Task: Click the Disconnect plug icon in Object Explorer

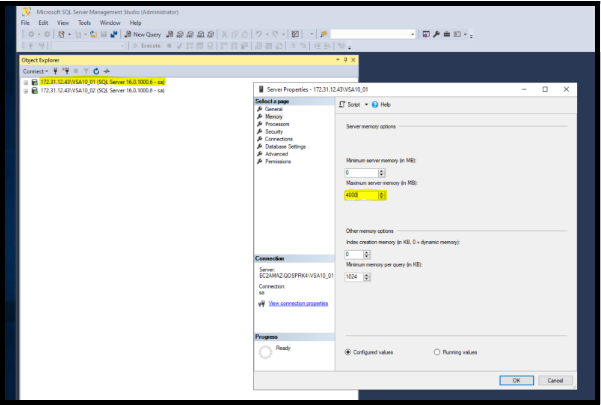Action: coord(66,71)
